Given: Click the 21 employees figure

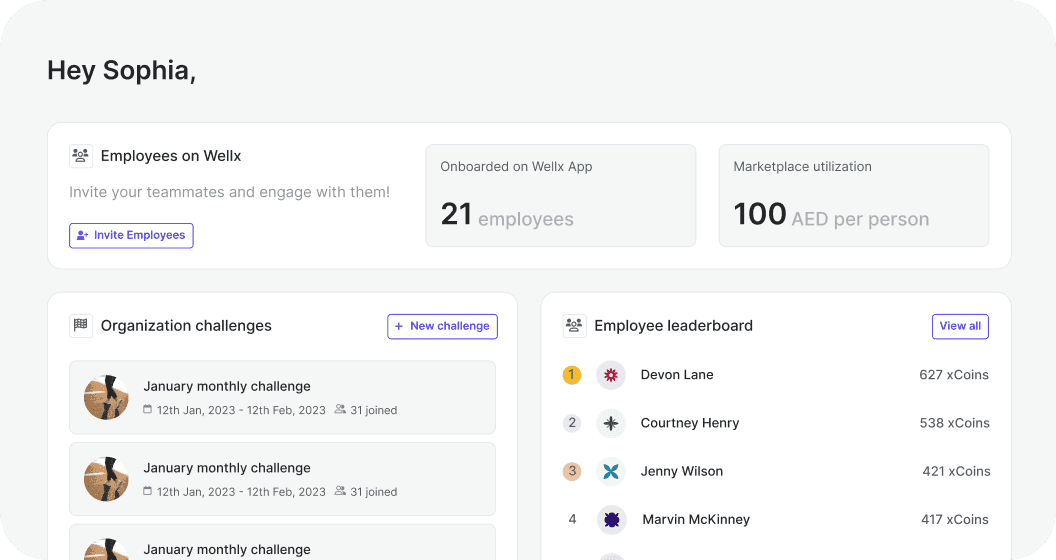Looking at the screenshot, I should pyautogui.click(x=507, y=215).
